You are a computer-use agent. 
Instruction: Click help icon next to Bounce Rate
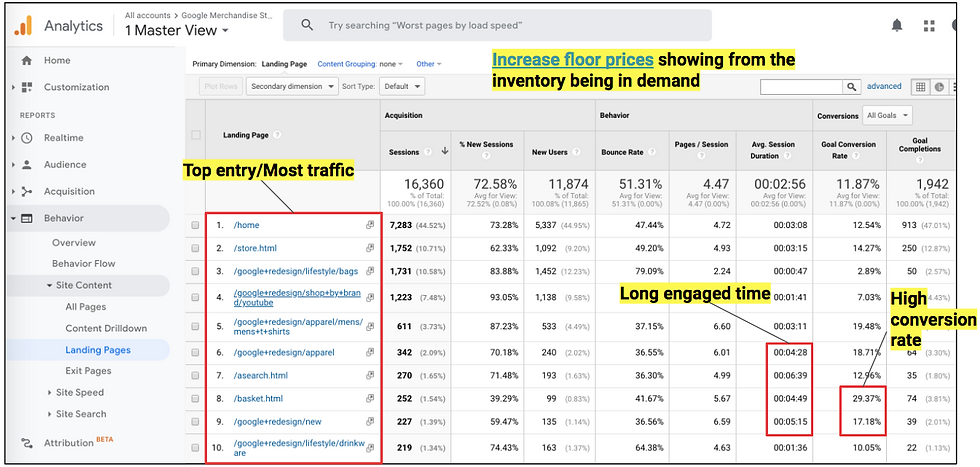(x=652, y=152)
